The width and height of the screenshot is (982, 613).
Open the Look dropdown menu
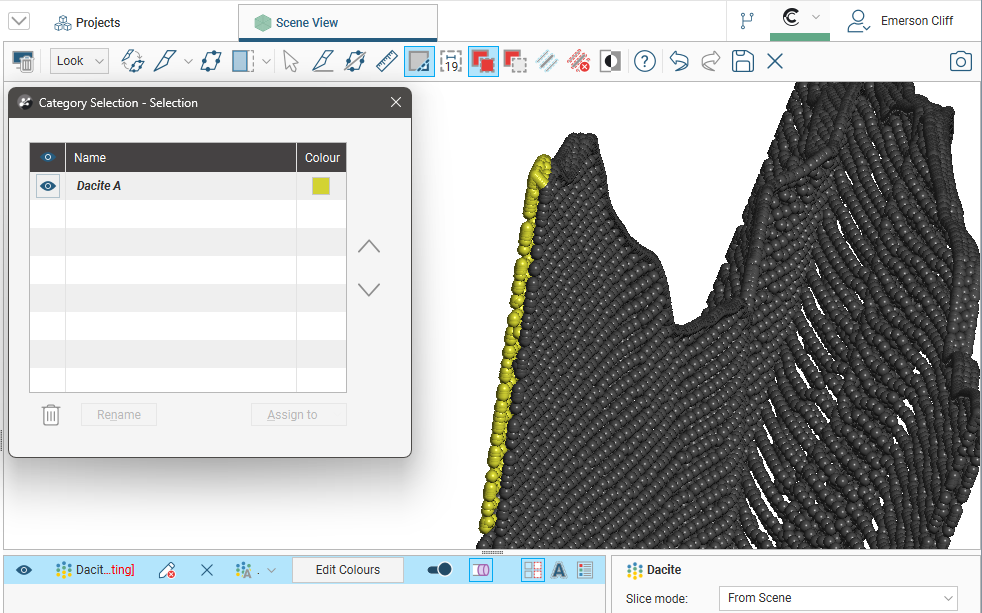click(79, 62)
